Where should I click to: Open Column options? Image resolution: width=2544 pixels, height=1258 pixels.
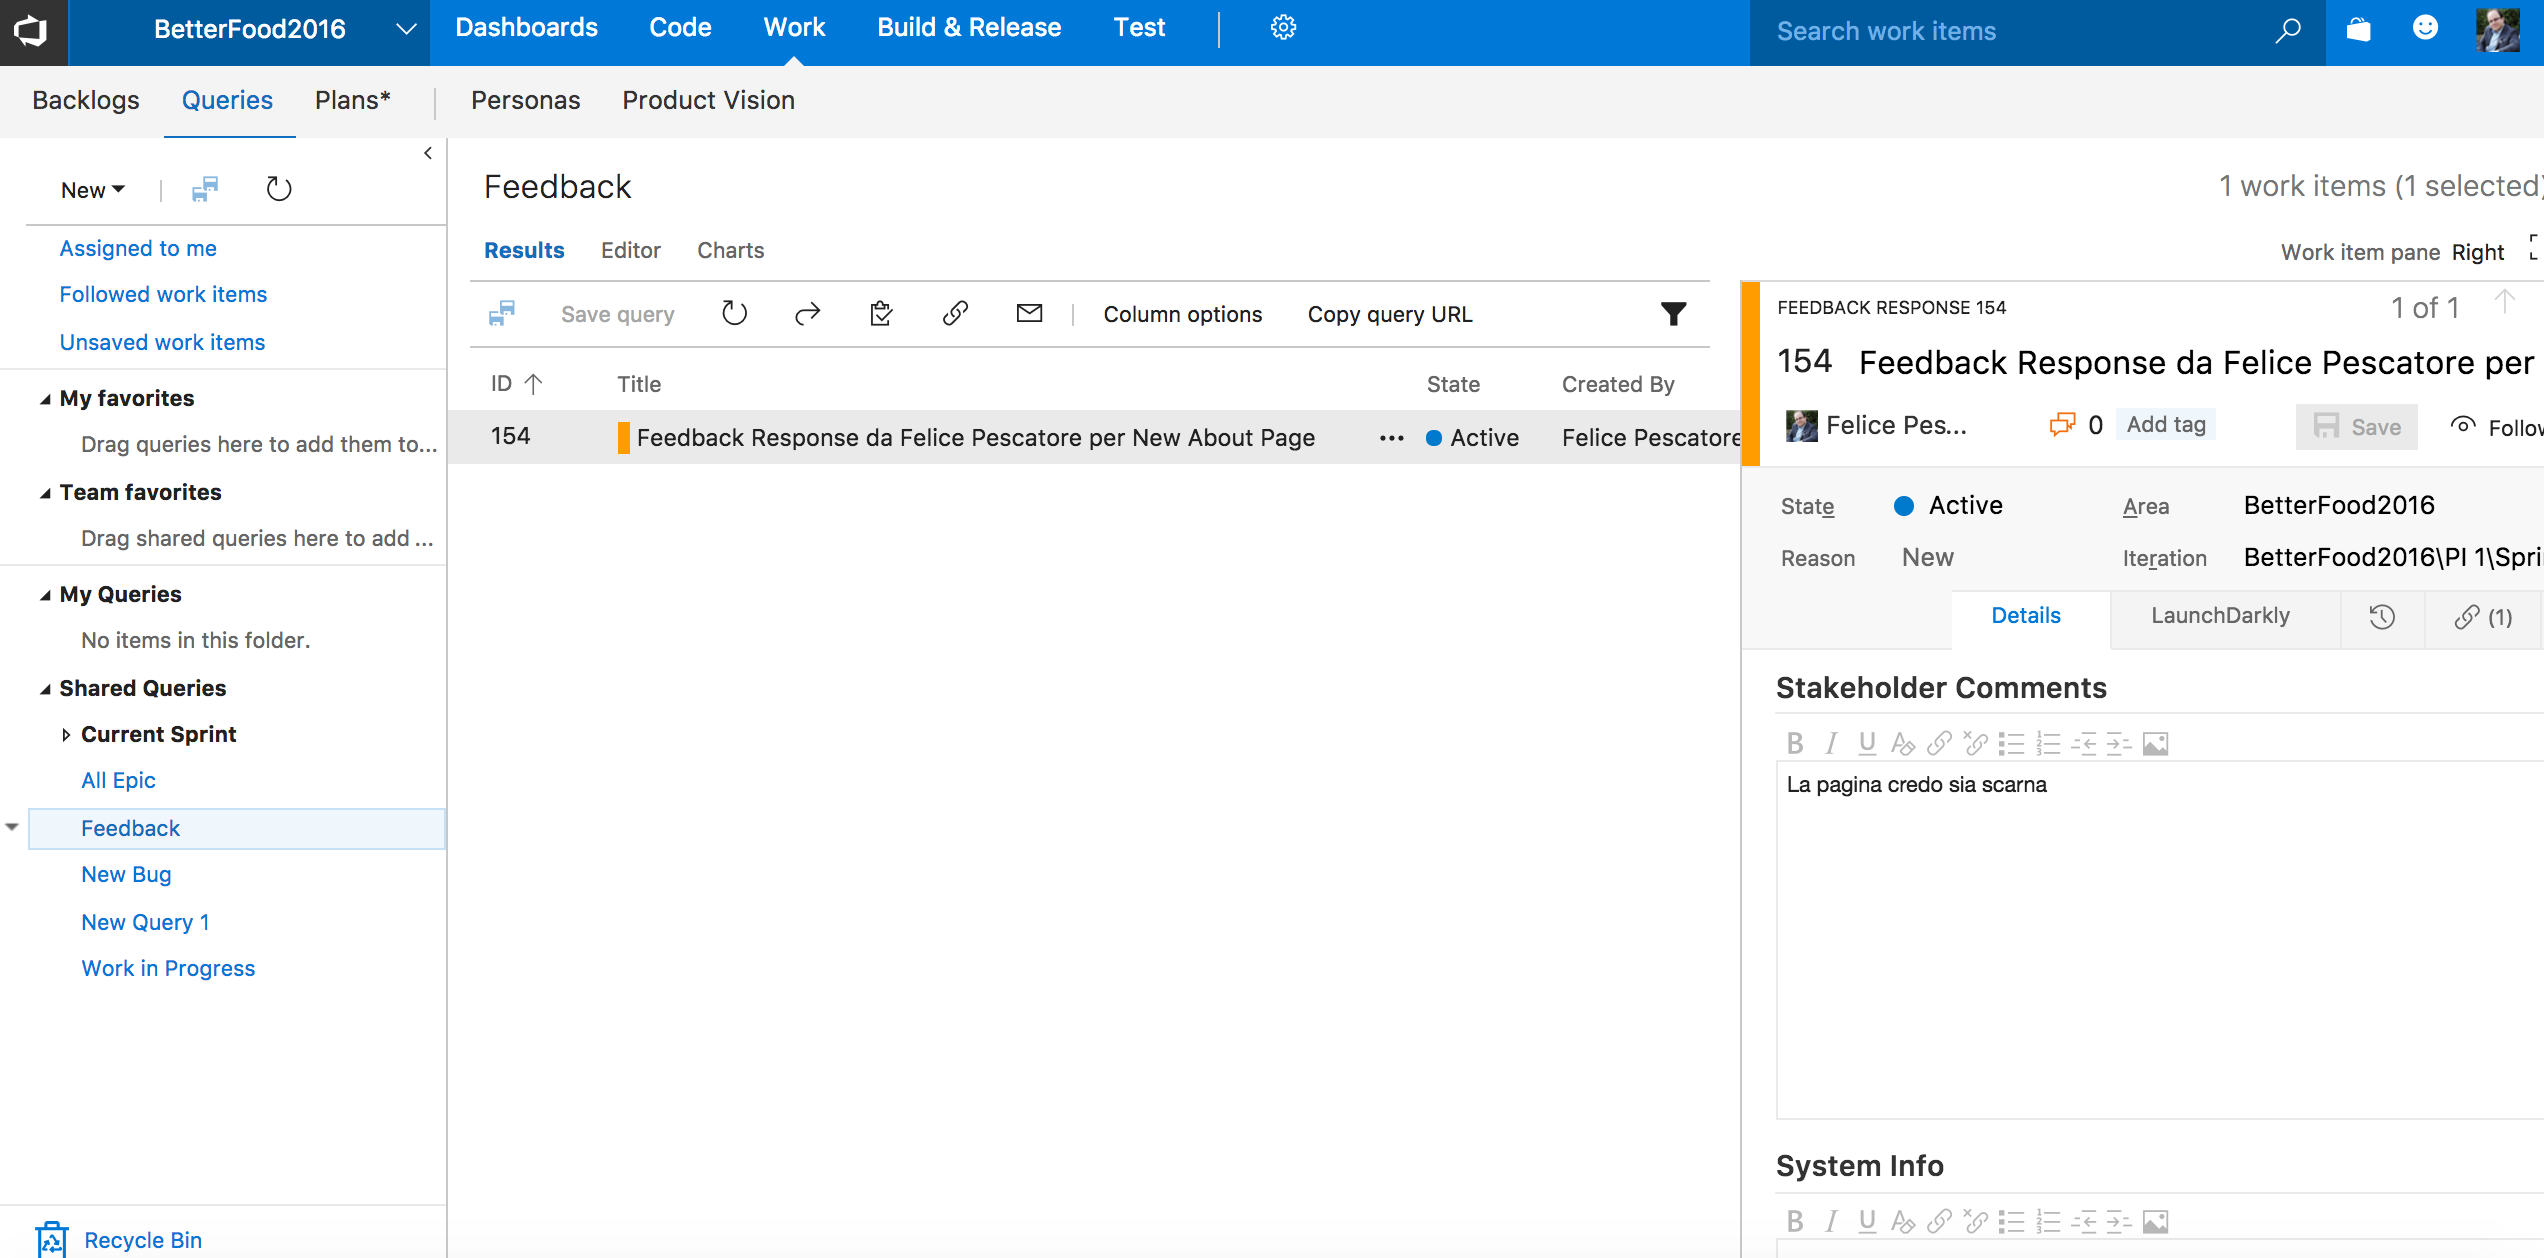(x=1182, y=314)
